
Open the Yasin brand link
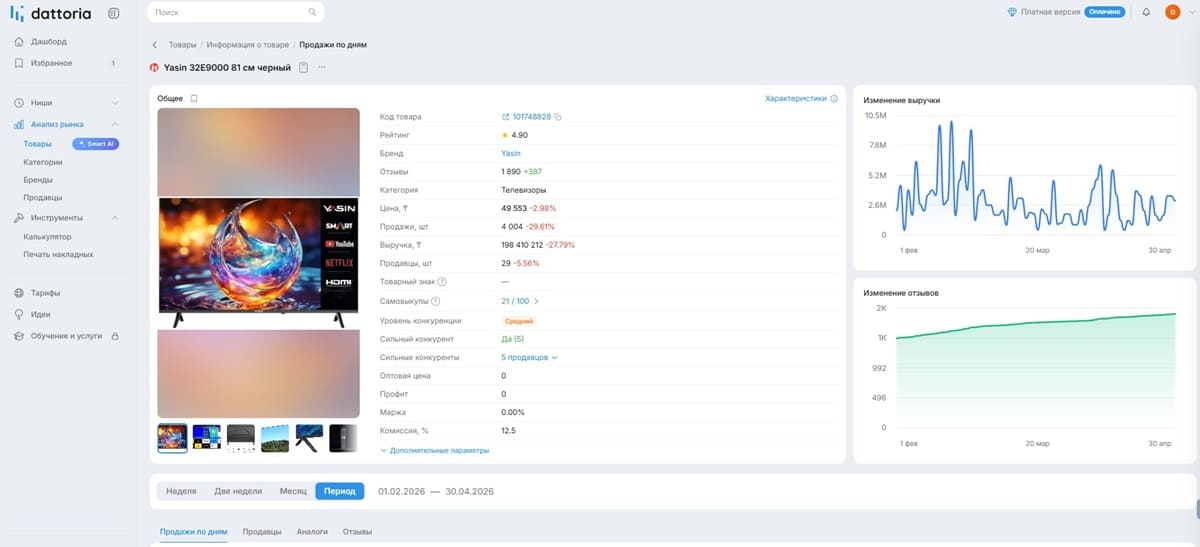click(510, 153)
